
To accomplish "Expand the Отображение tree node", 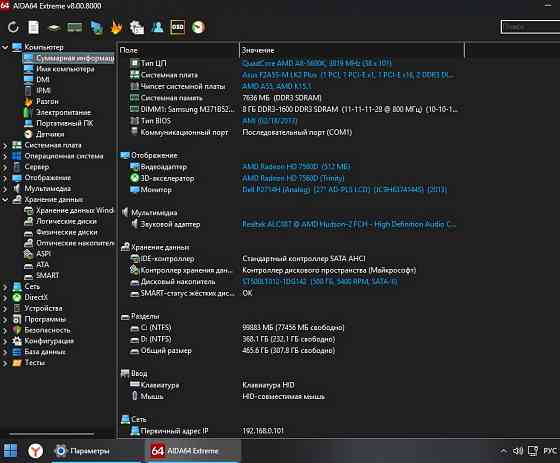I will [x=5, y=178].
